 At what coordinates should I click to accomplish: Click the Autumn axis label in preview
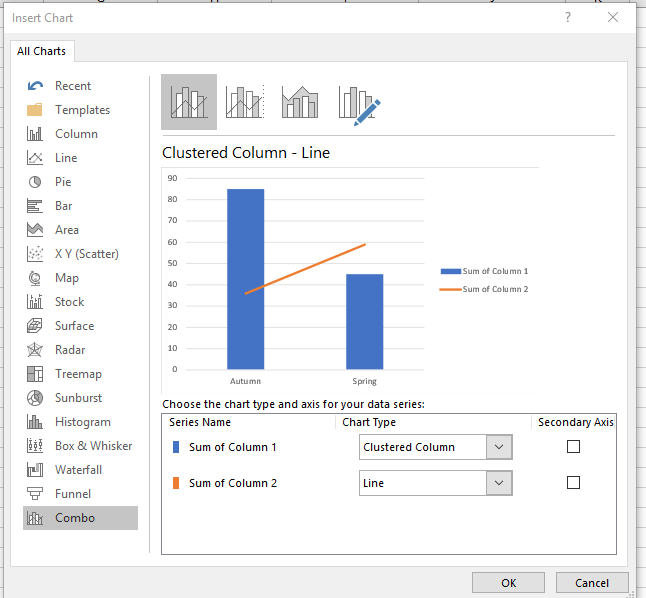(x=245, y=381)
